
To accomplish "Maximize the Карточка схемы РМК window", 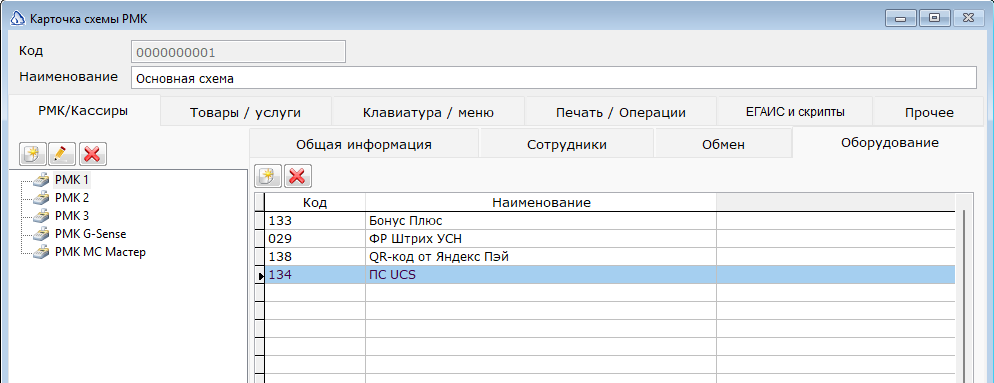I will coord(934,18).
